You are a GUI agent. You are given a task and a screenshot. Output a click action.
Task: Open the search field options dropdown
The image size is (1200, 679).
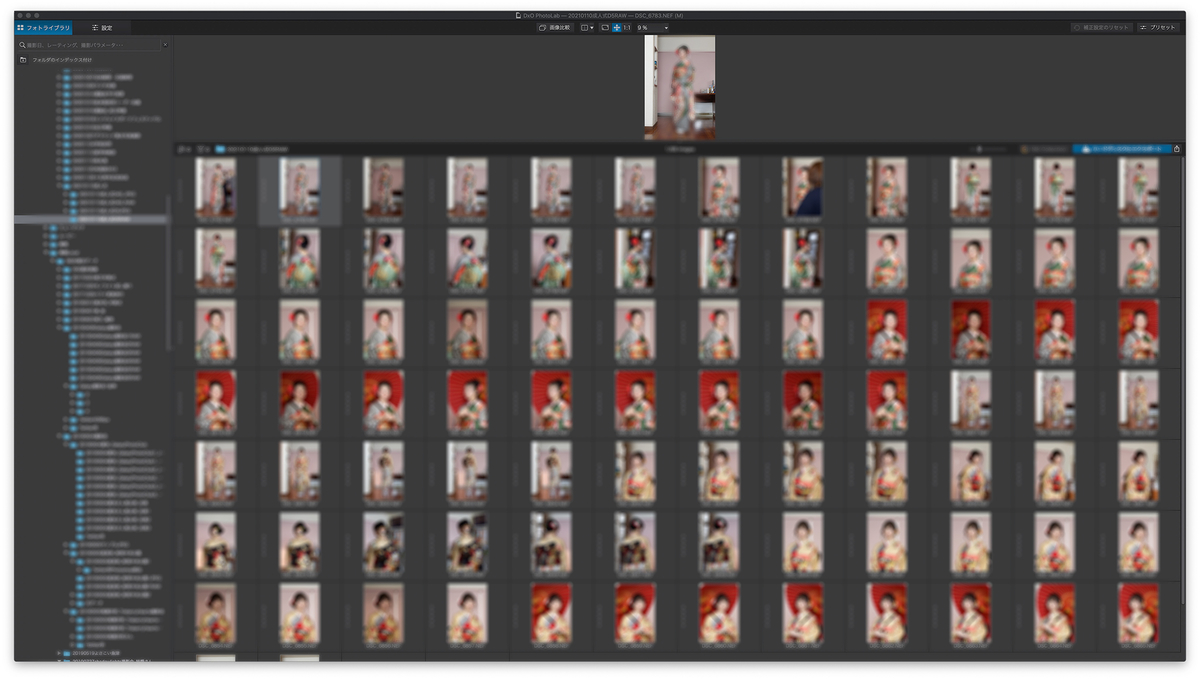pos(165,45)
